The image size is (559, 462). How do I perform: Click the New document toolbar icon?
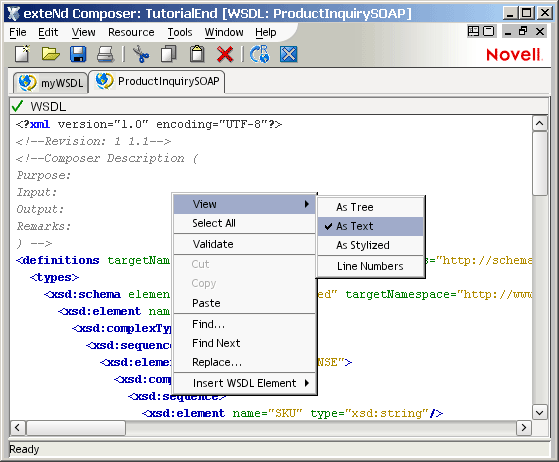(x=22, y=54)
